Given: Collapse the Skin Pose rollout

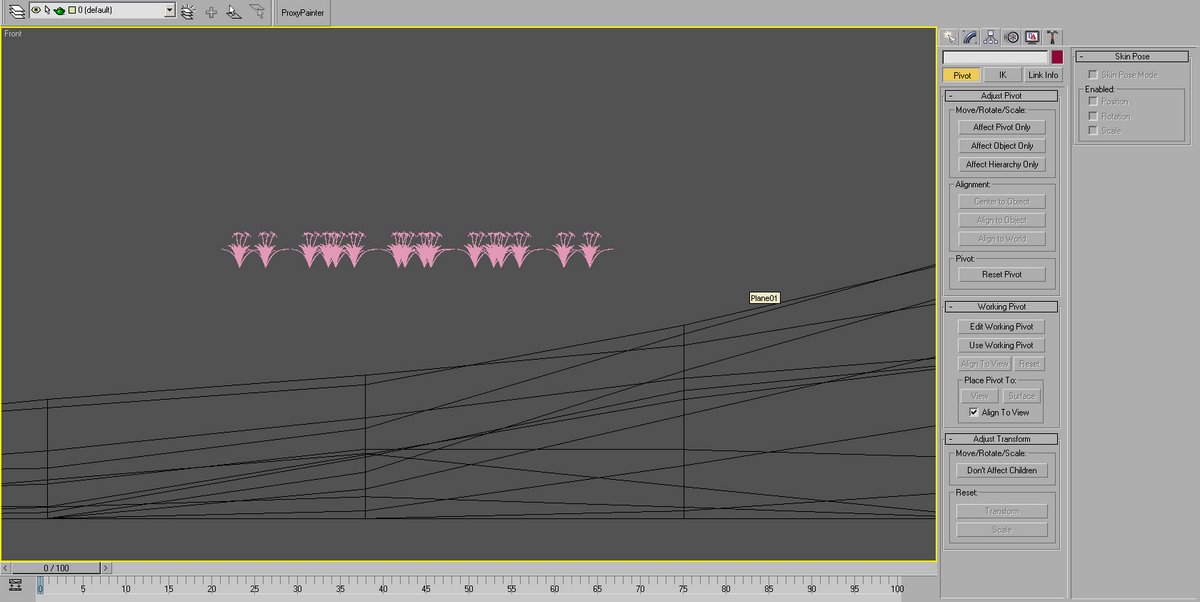Looking at the screenshot, I should [x=1133, y=57].
